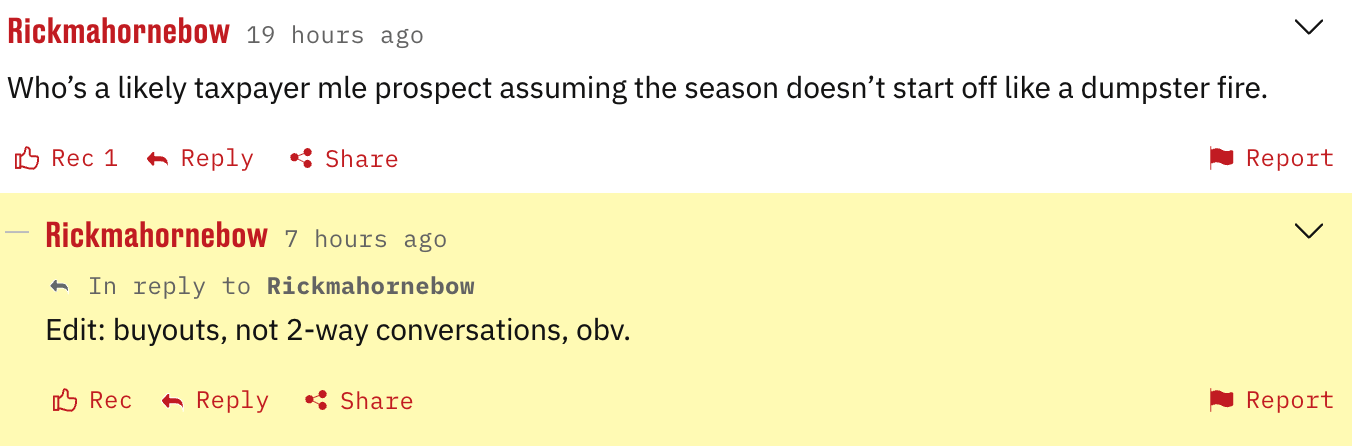Click report flag icon on the top comment

pyautogui.click(x=1221, y=158)
